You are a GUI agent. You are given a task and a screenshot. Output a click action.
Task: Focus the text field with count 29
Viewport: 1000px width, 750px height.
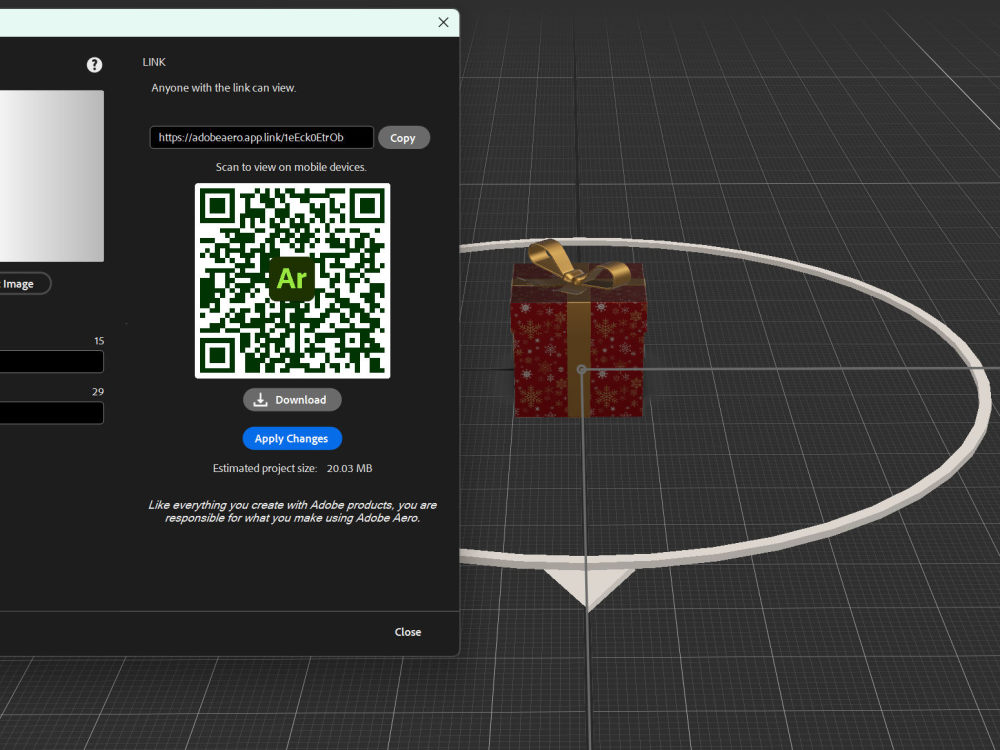52,413
